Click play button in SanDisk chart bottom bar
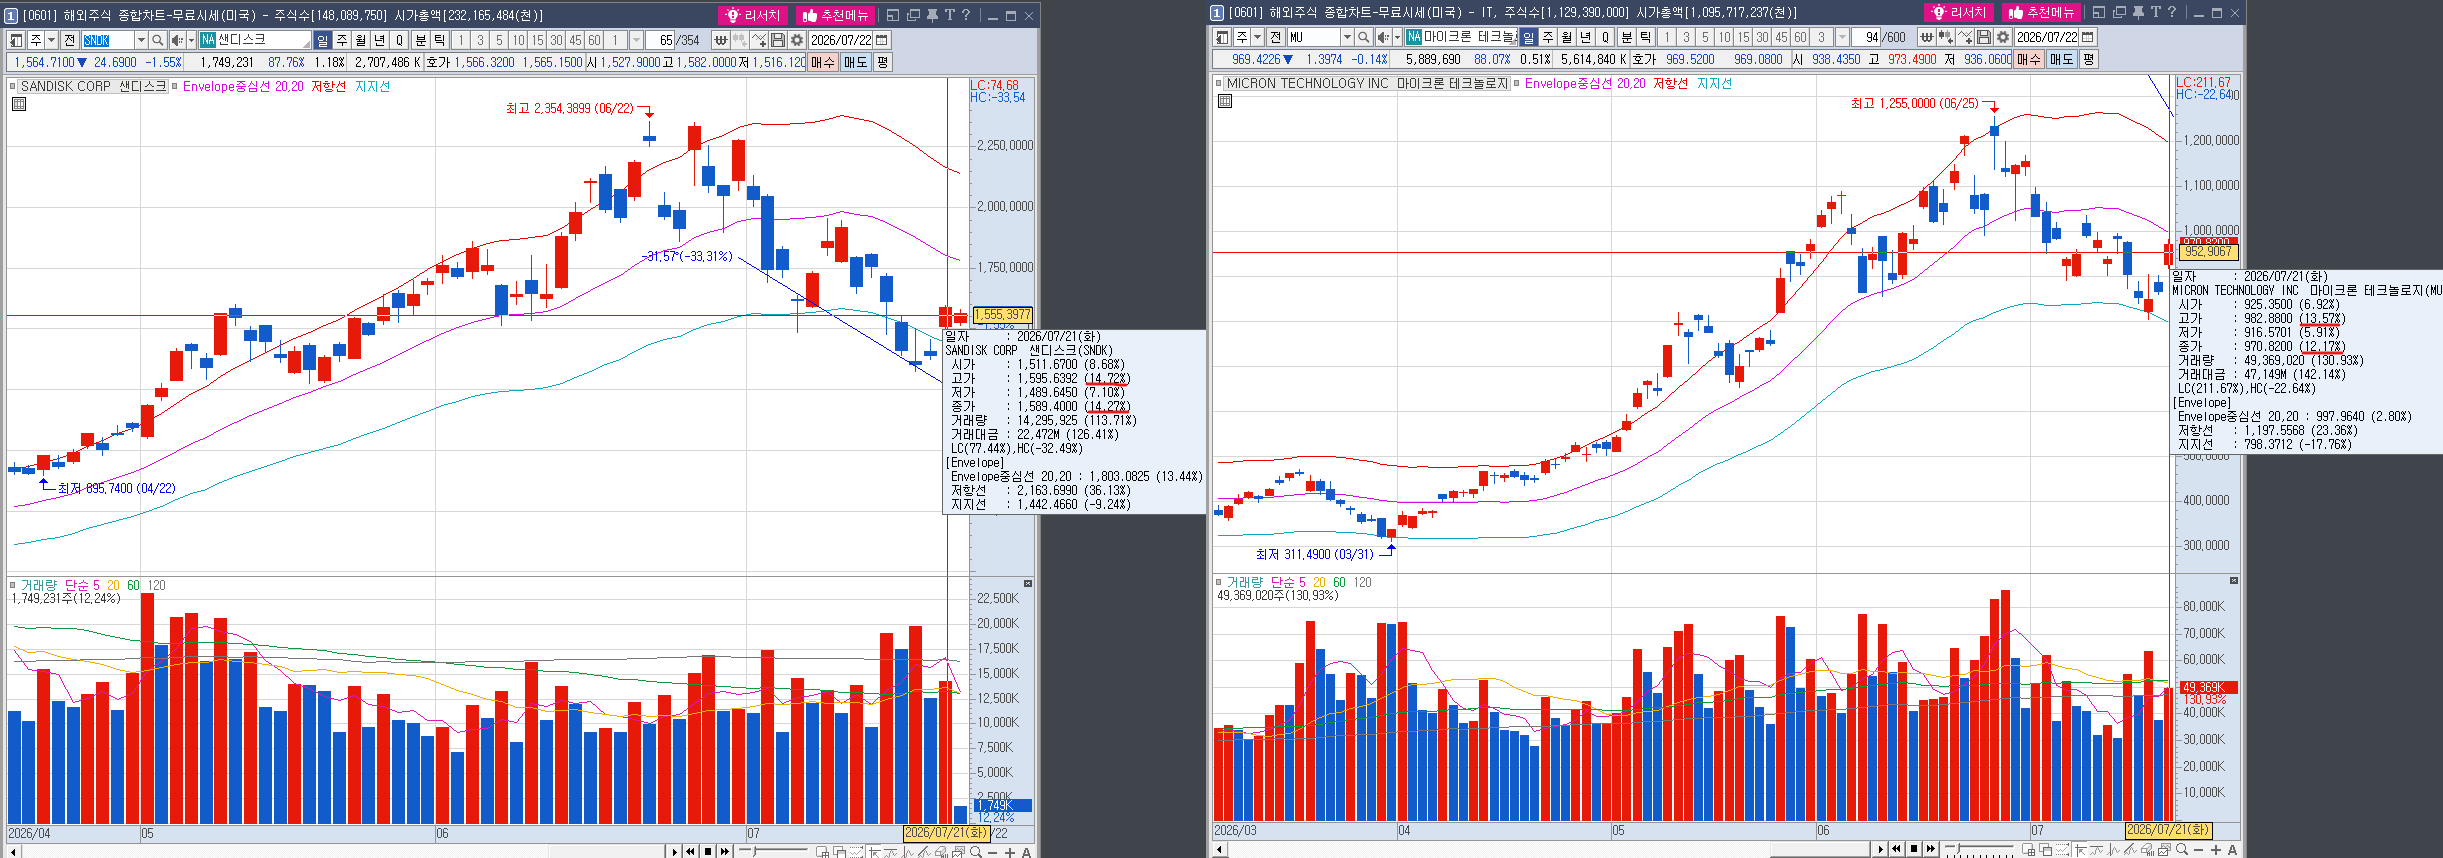 (x=674, y=852)
